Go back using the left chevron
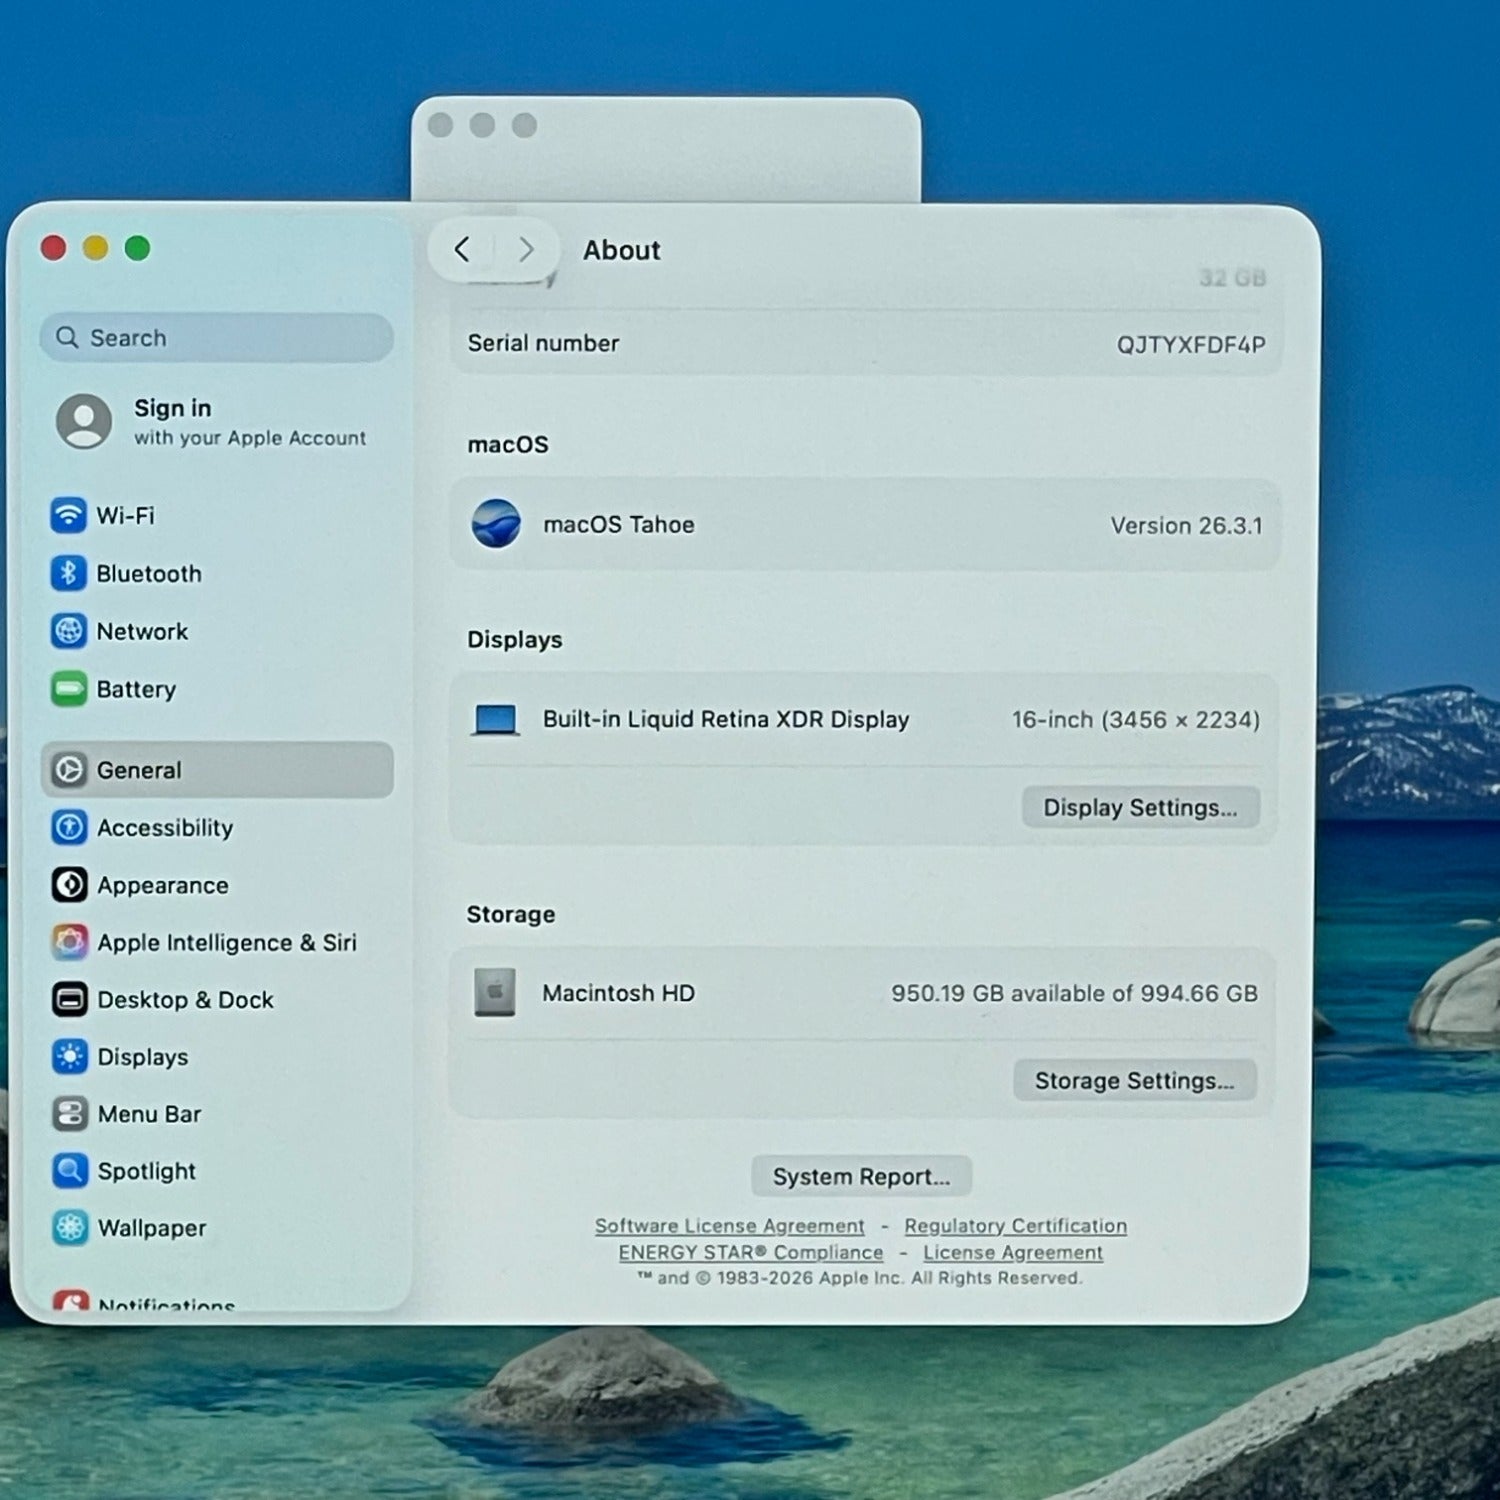Image resolution: width=1500 pixels, height=1500 pixels. tap(462, 249)
